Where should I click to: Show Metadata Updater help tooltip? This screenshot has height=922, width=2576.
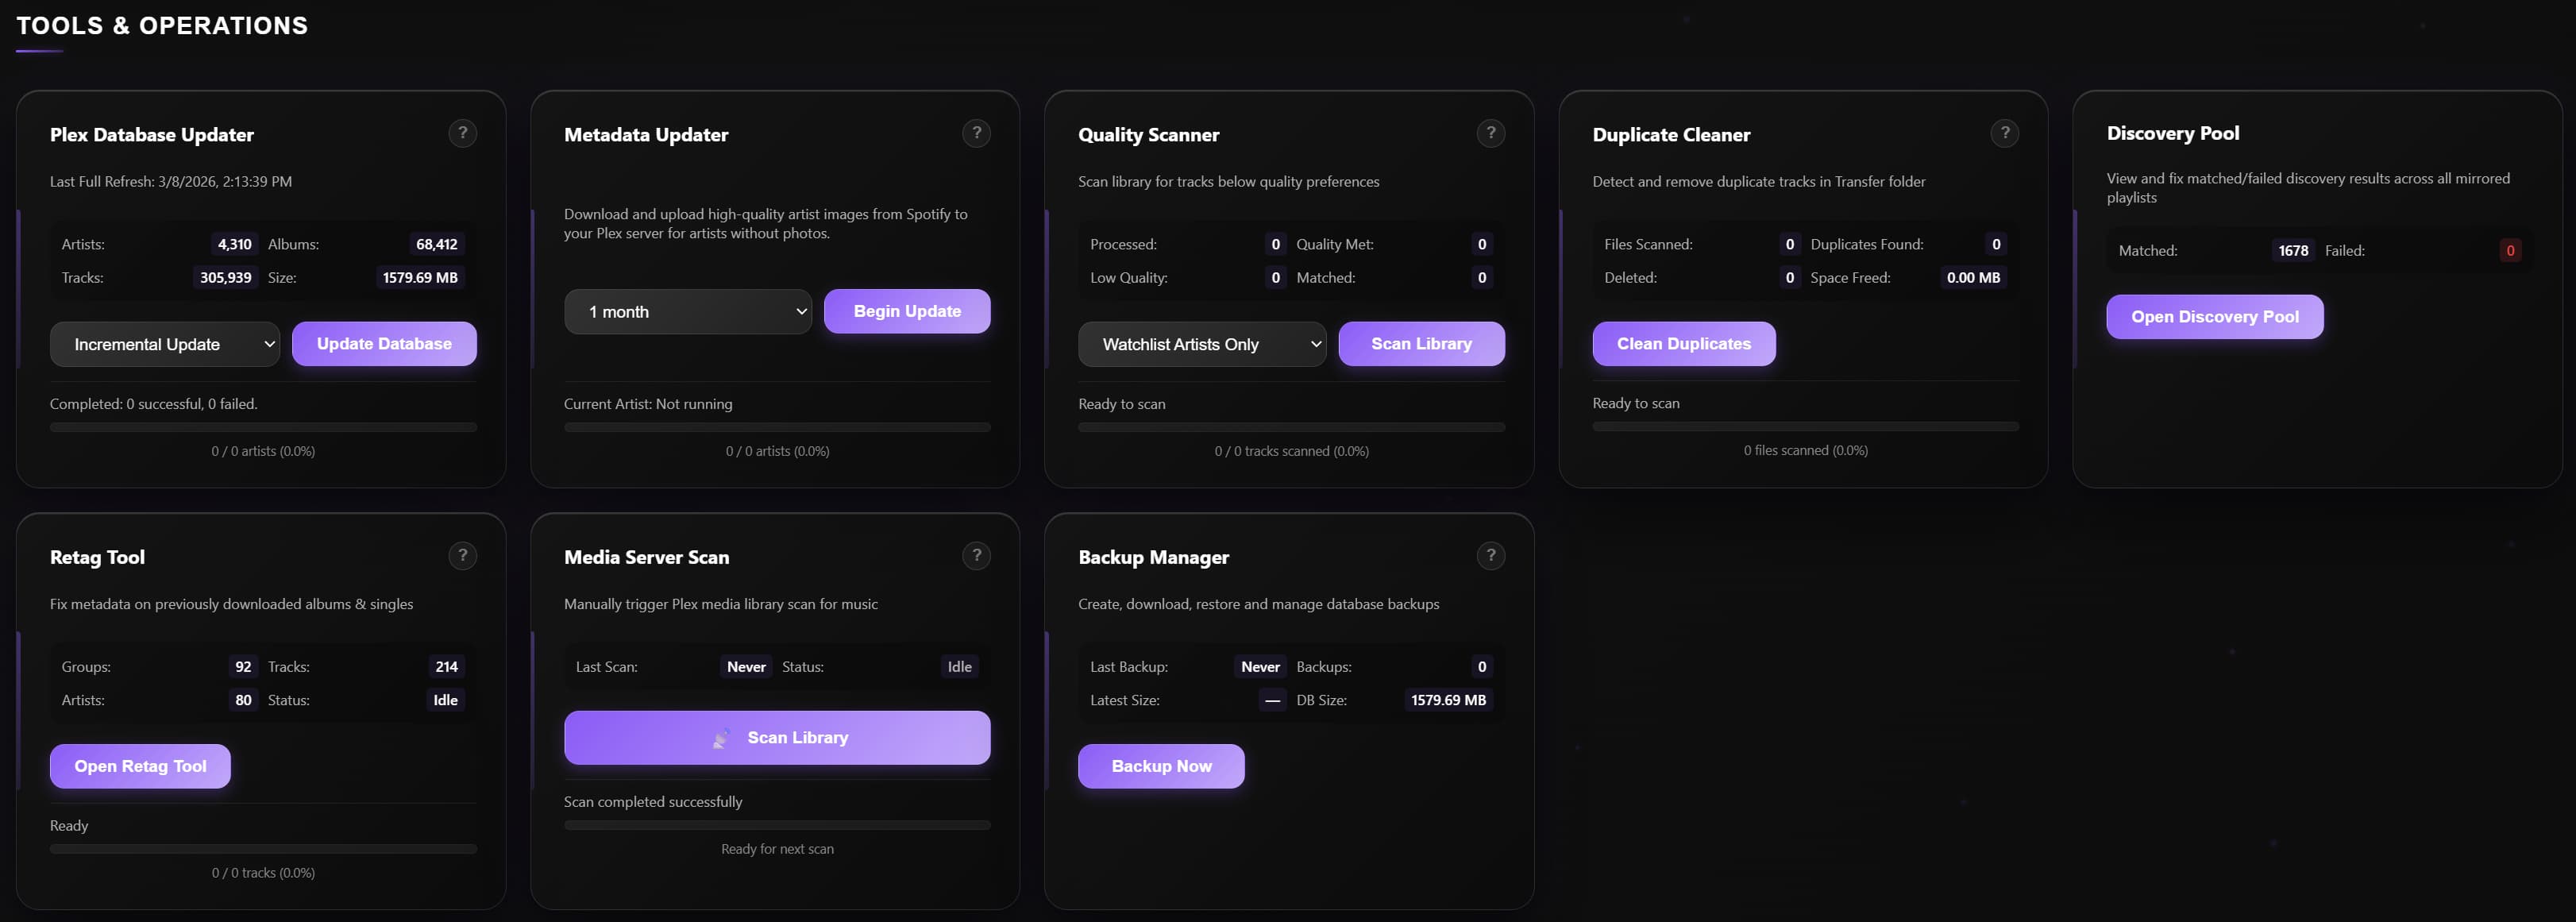click(x=976, y=133)
